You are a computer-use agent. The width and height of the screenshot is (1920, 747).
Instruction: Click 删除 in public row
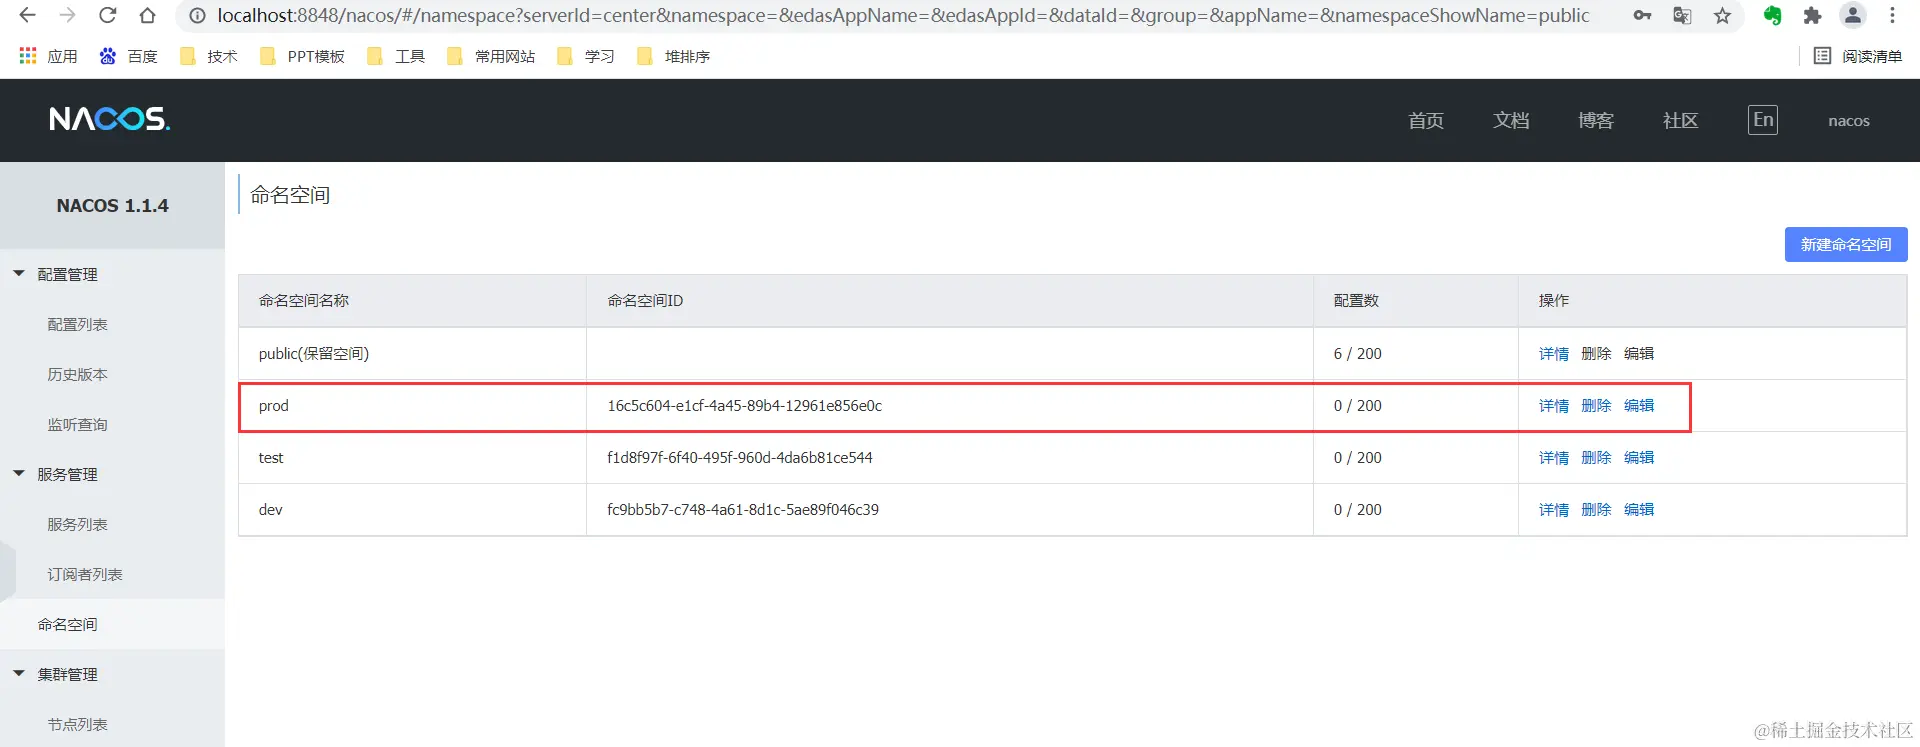point(1596,353)
